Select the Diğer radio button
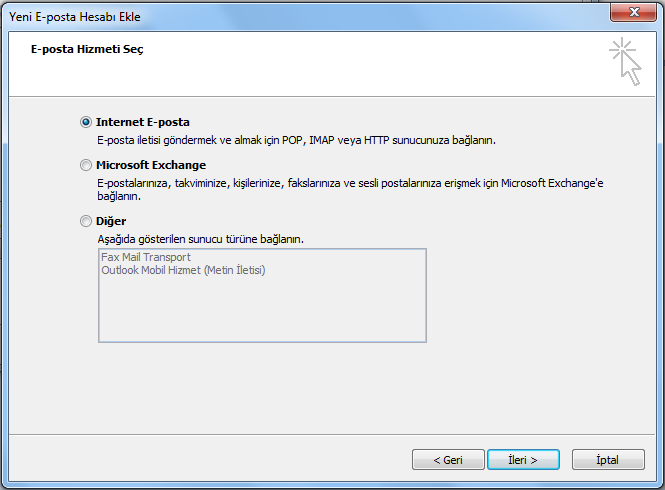 tap(86, 221)
